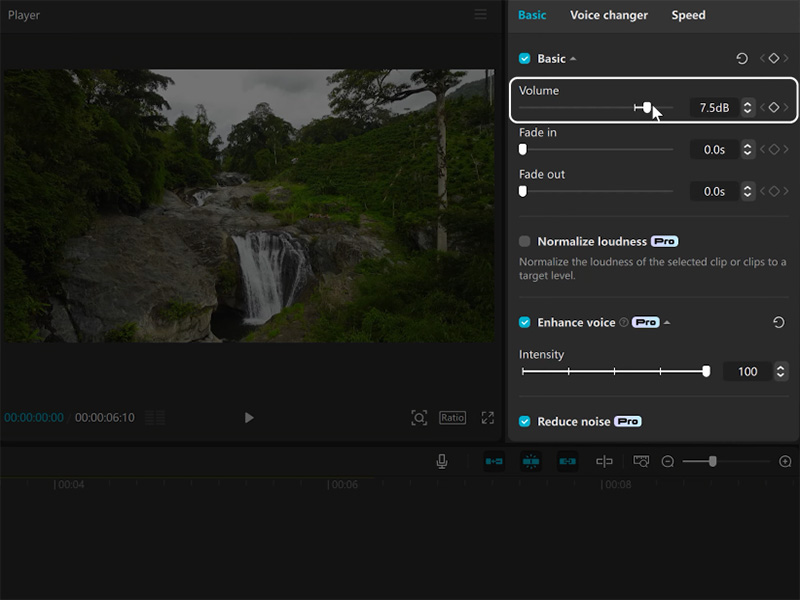Zoom in the timeline
This screenshot has height=600, width=800.
785,461
